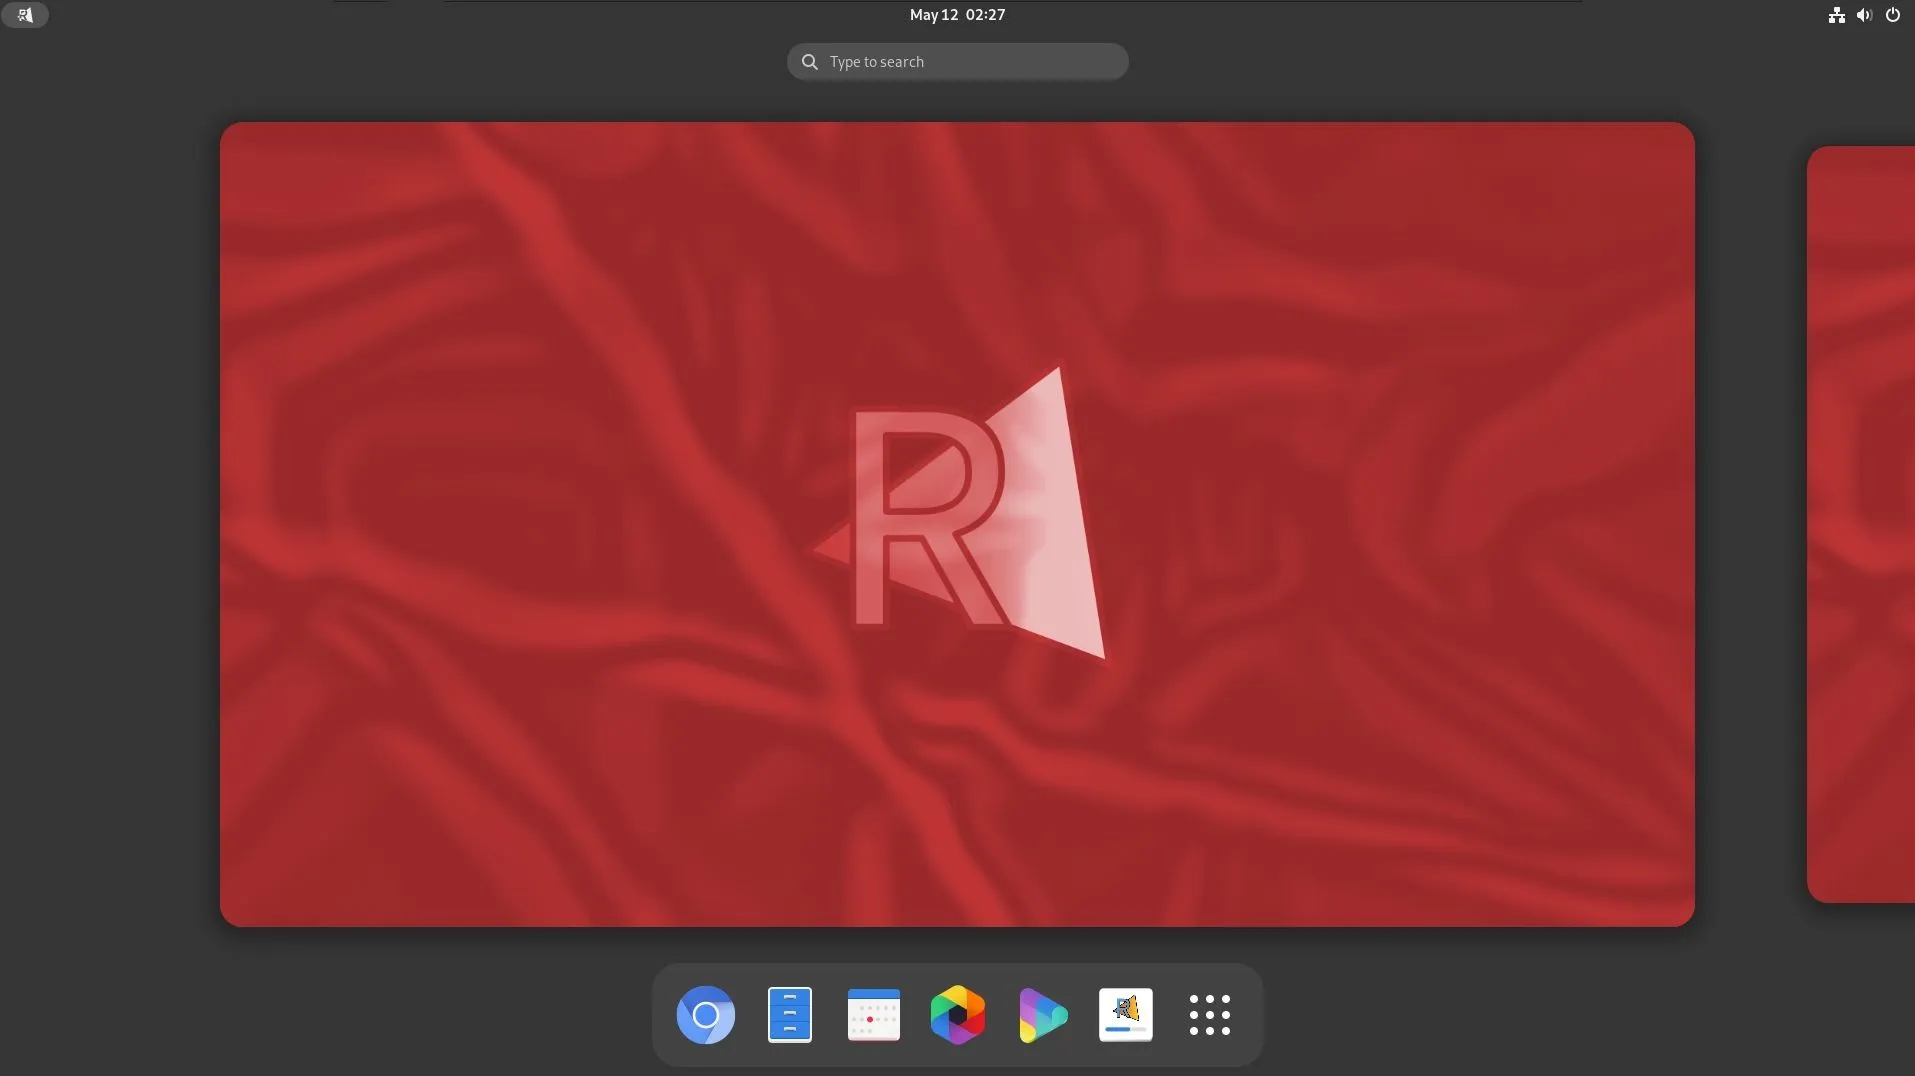Open network settings from the top bar
The width and height of the screenshot is (1915, 1076).
(x=1838, y=15)
